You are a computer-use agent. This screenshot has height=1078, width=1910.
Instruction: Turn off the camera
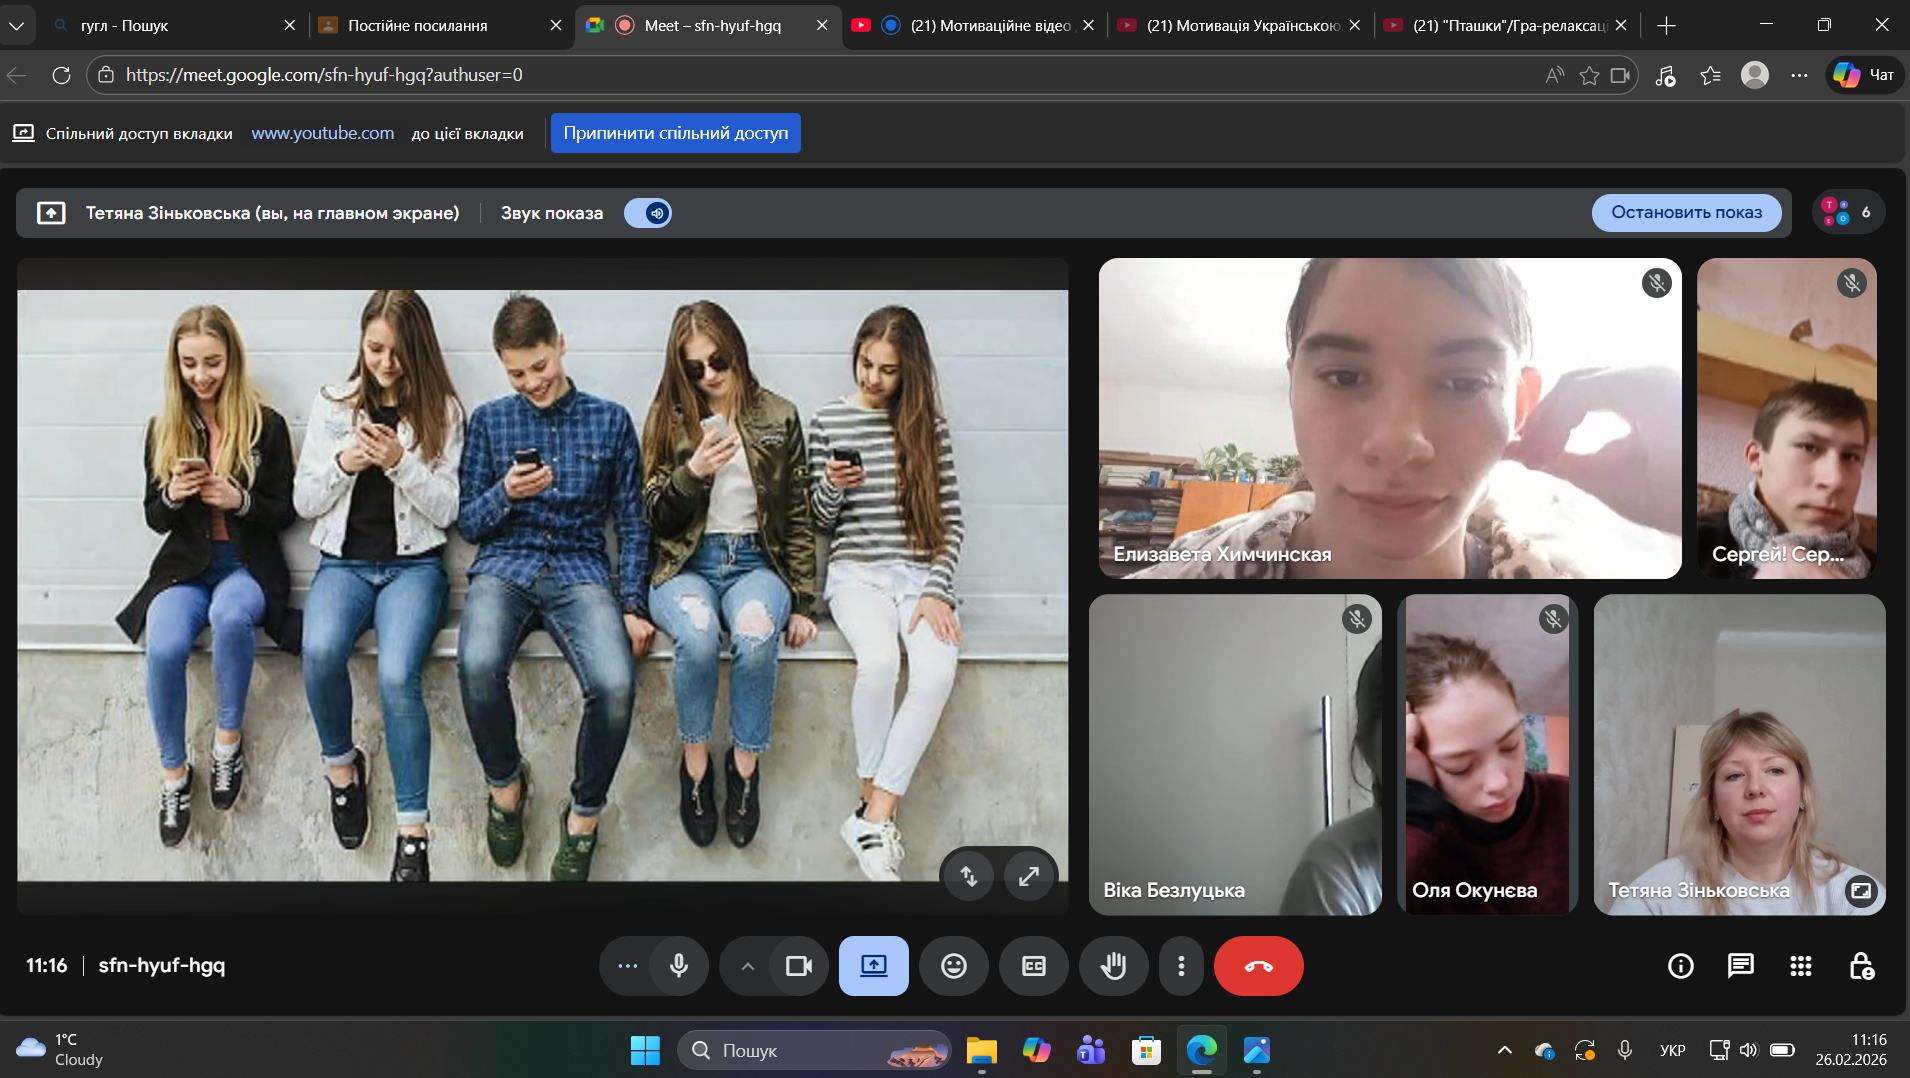pos(799,966)
